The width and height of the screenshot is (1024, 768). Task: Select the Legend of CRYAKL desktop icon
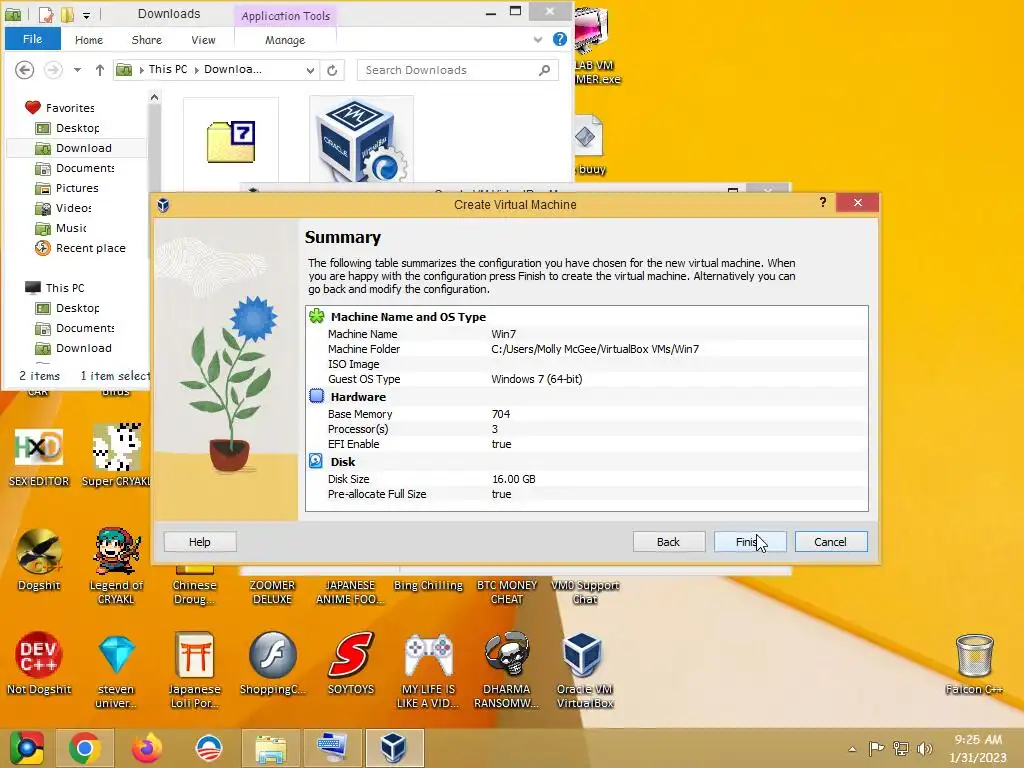coord(116,566)
